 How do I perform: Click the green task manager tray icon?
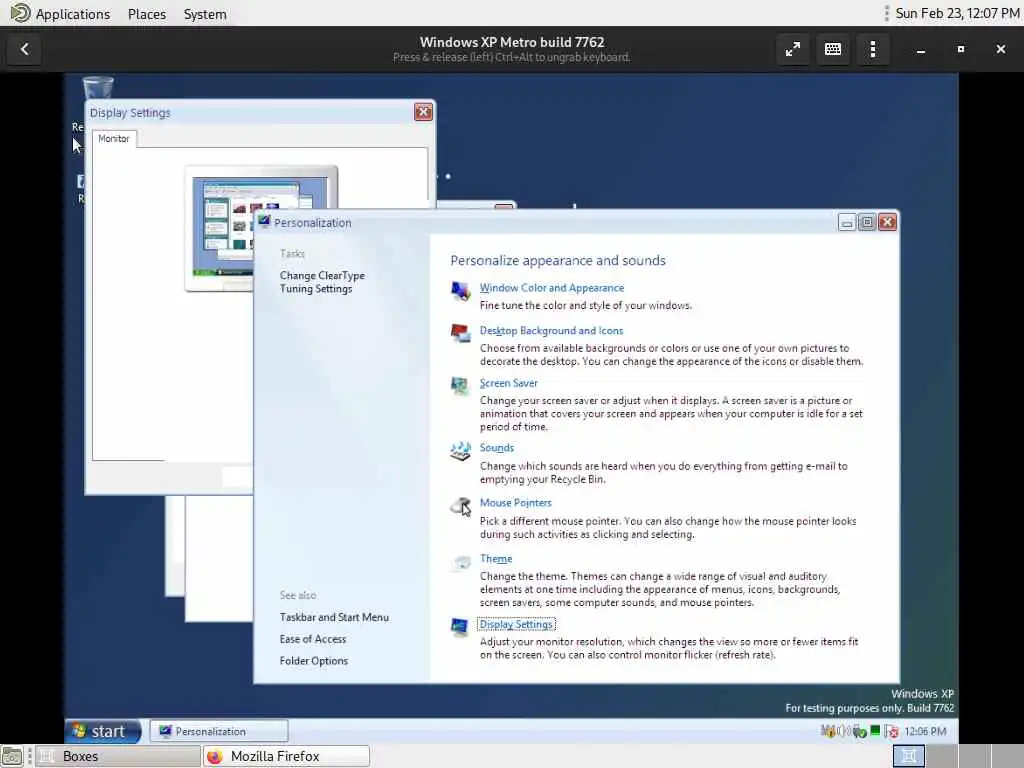875,731
